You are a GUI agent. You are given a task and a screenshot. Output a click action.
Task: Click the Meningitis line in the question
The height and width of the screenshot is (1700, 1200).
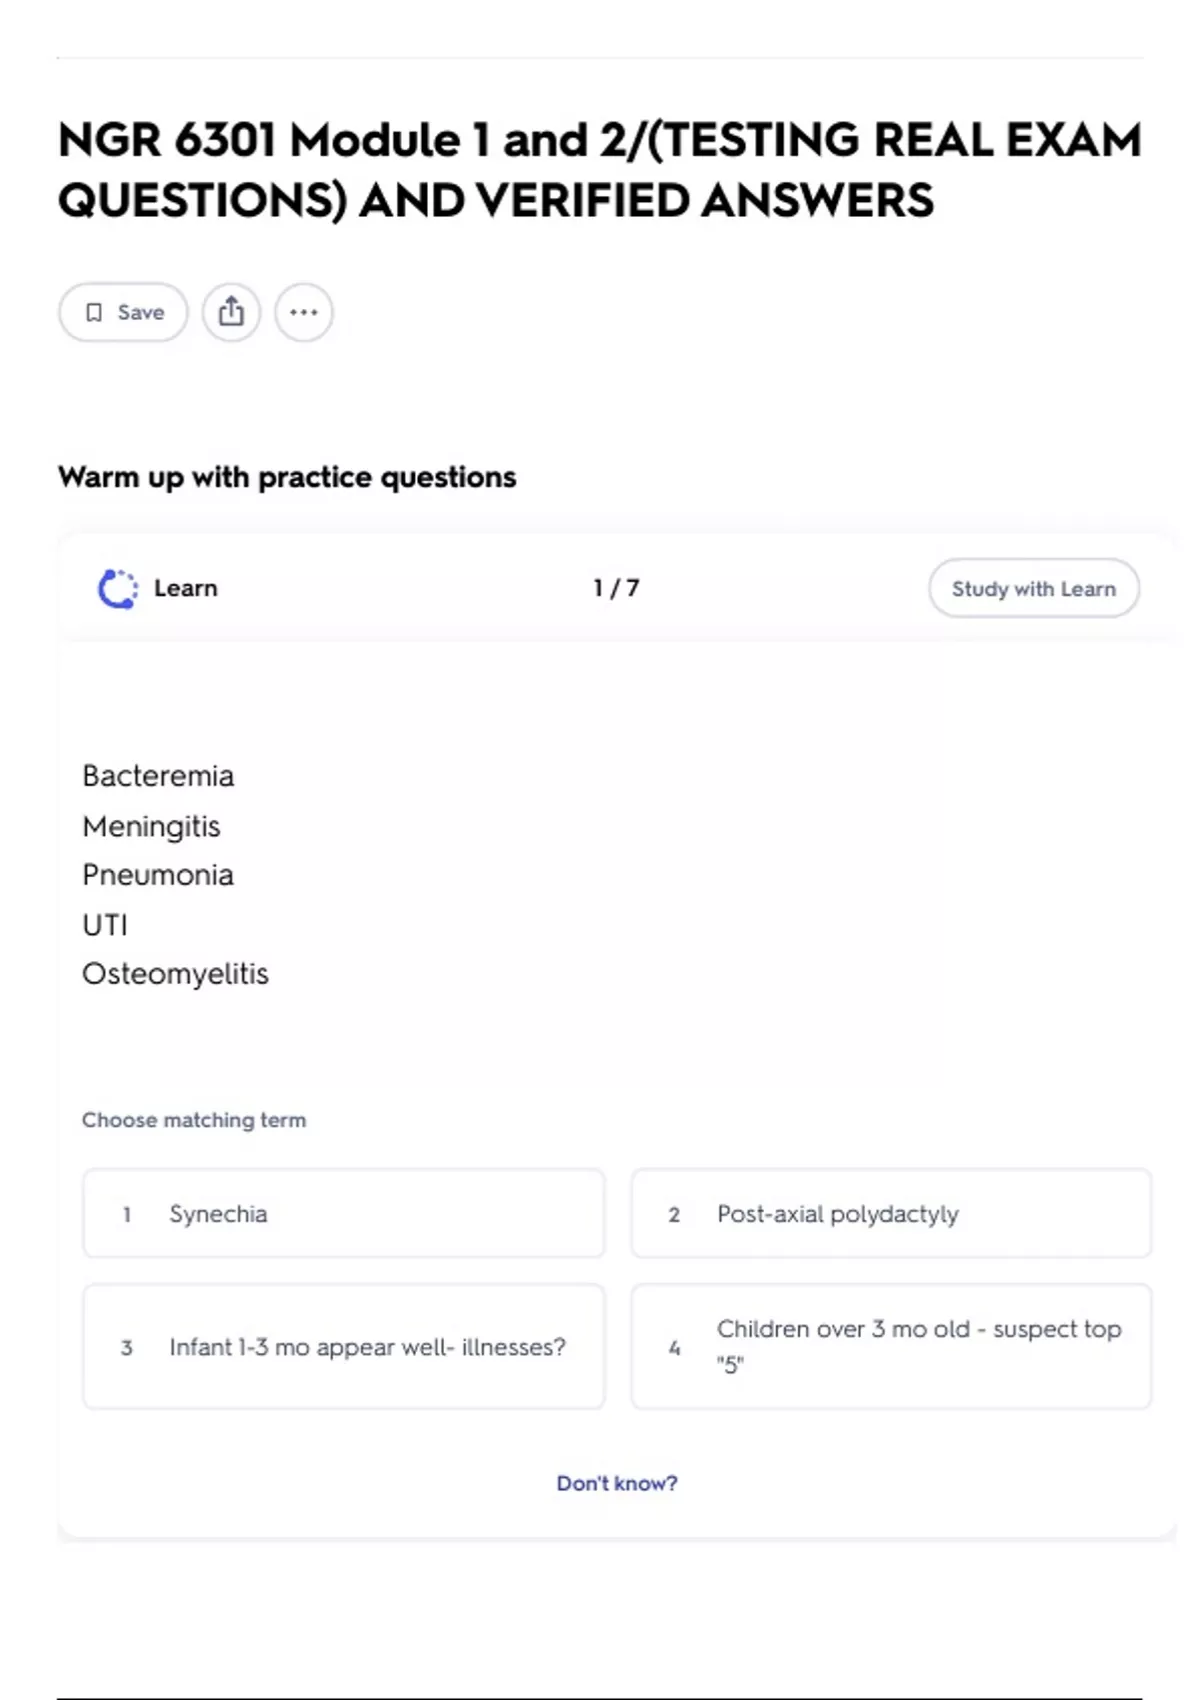pyautogui.click(x=151, y=826)
